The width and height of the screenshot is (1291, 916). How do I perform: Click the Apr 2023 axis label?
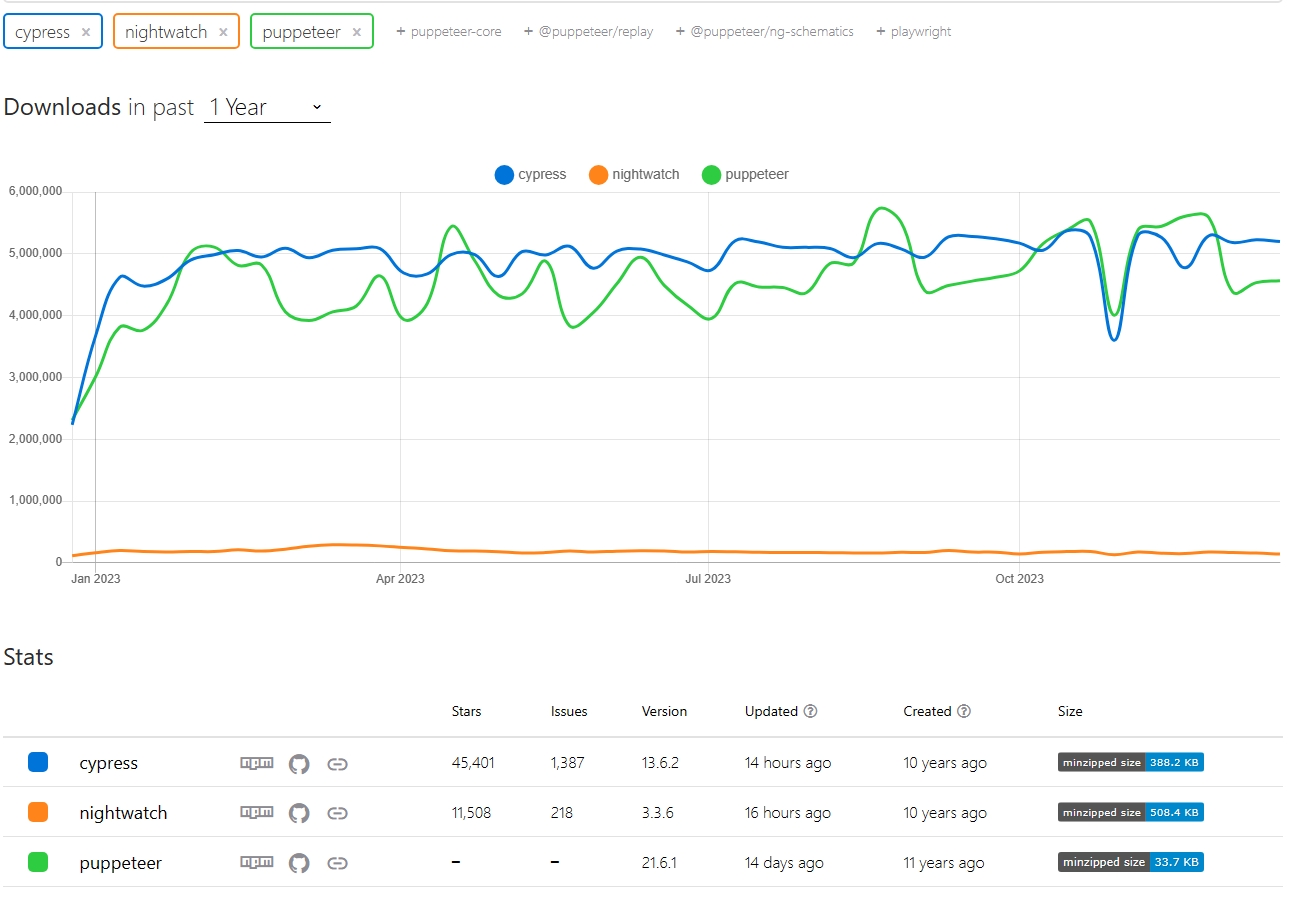[400, 579]
